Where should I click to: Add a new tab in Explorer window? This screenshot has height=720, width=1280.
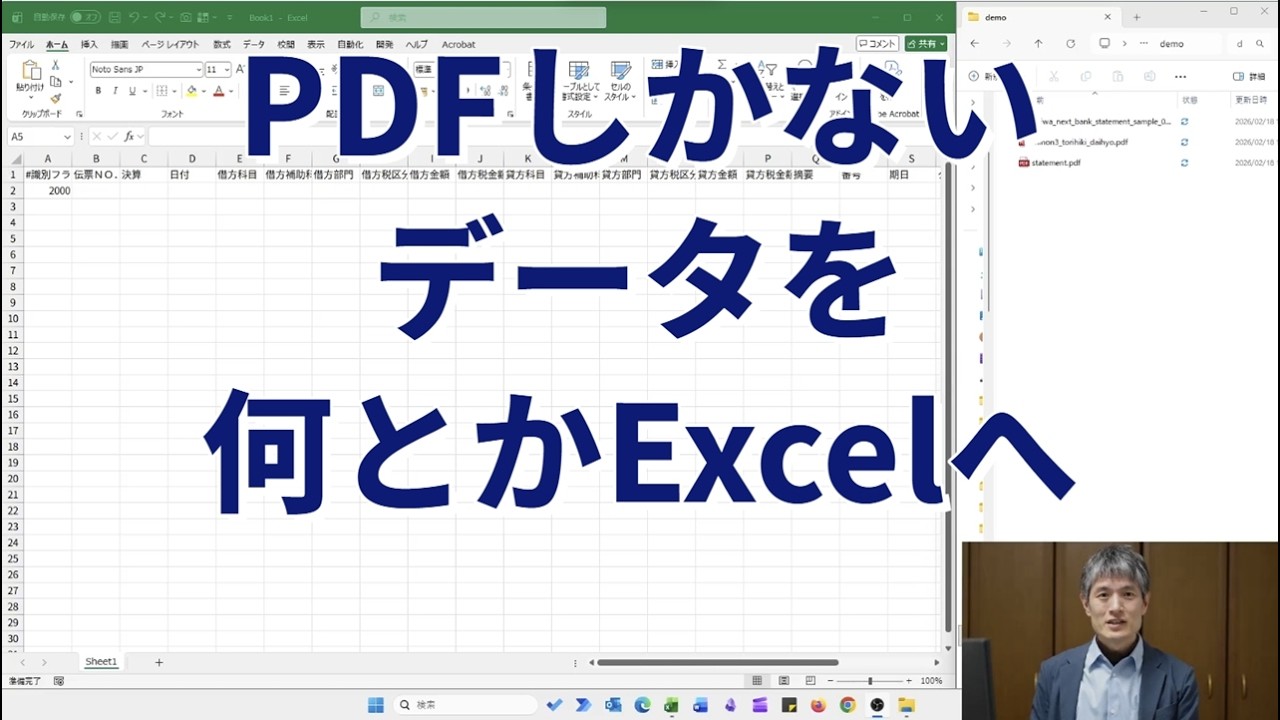click(1137, 17)
